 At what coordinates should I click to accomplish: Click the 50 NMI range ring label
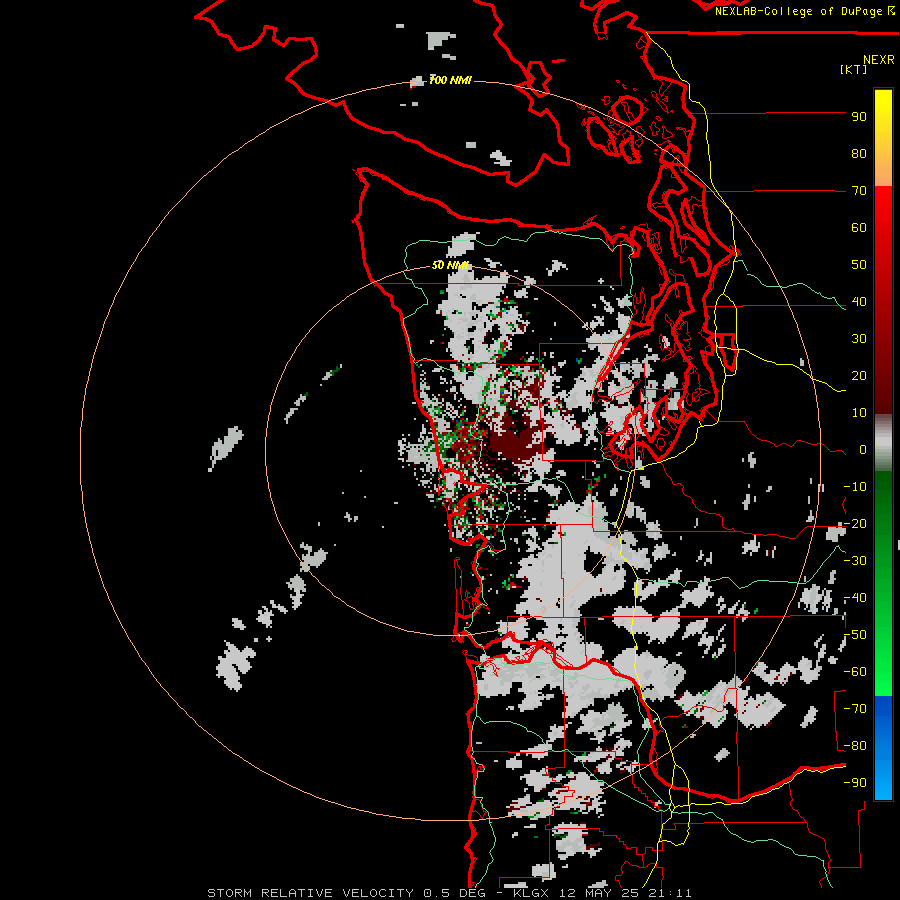click(x=451, y=265)
